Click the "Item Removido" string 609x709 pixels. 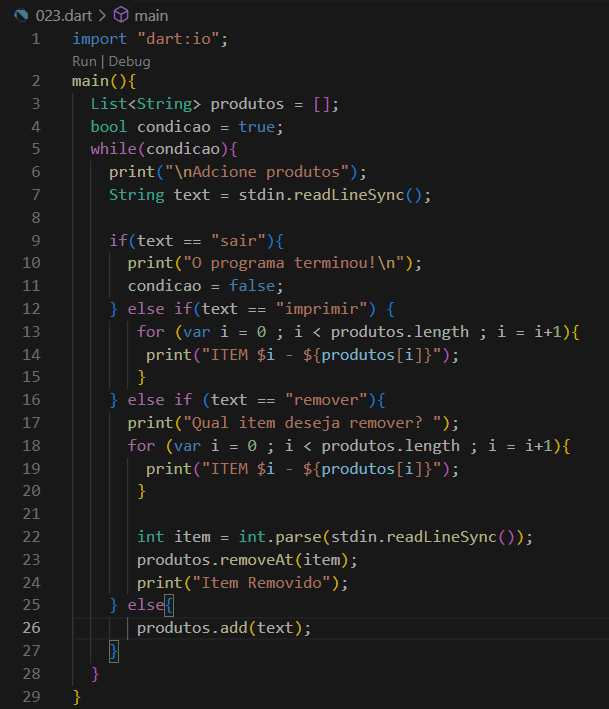coord(261,582)
